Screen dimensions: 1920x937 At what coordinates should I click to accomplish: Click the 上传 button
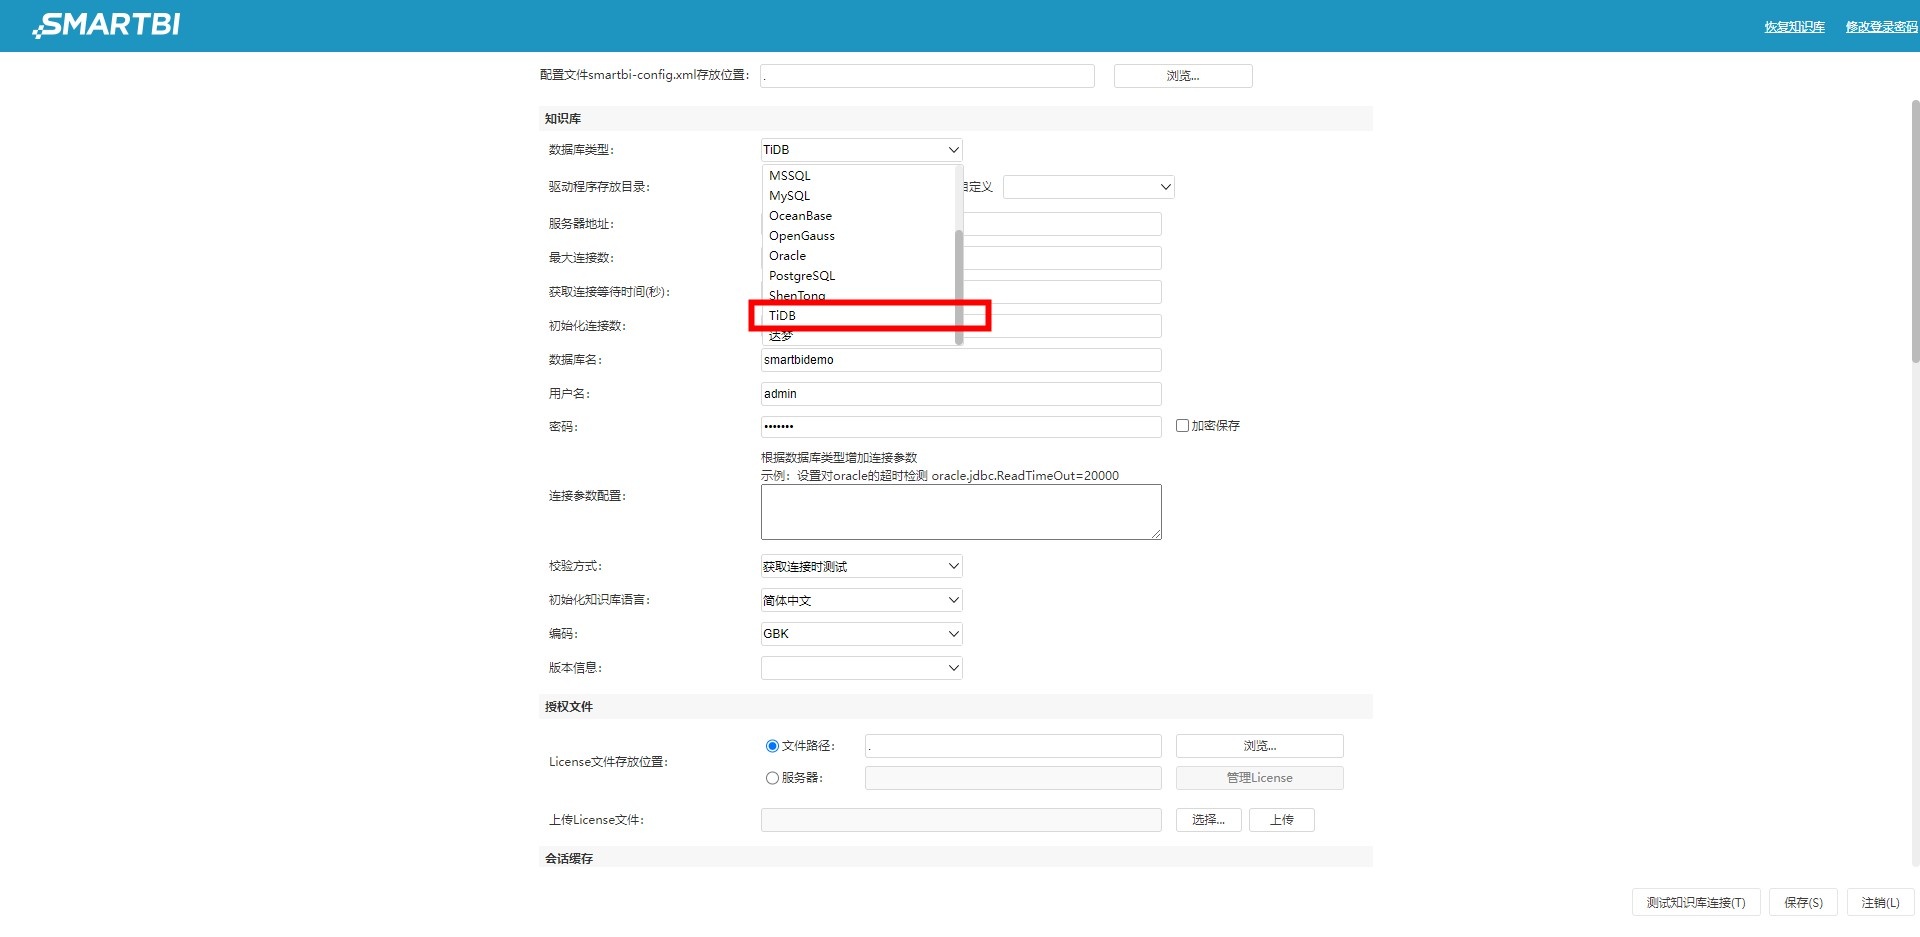pos(1282,820)
